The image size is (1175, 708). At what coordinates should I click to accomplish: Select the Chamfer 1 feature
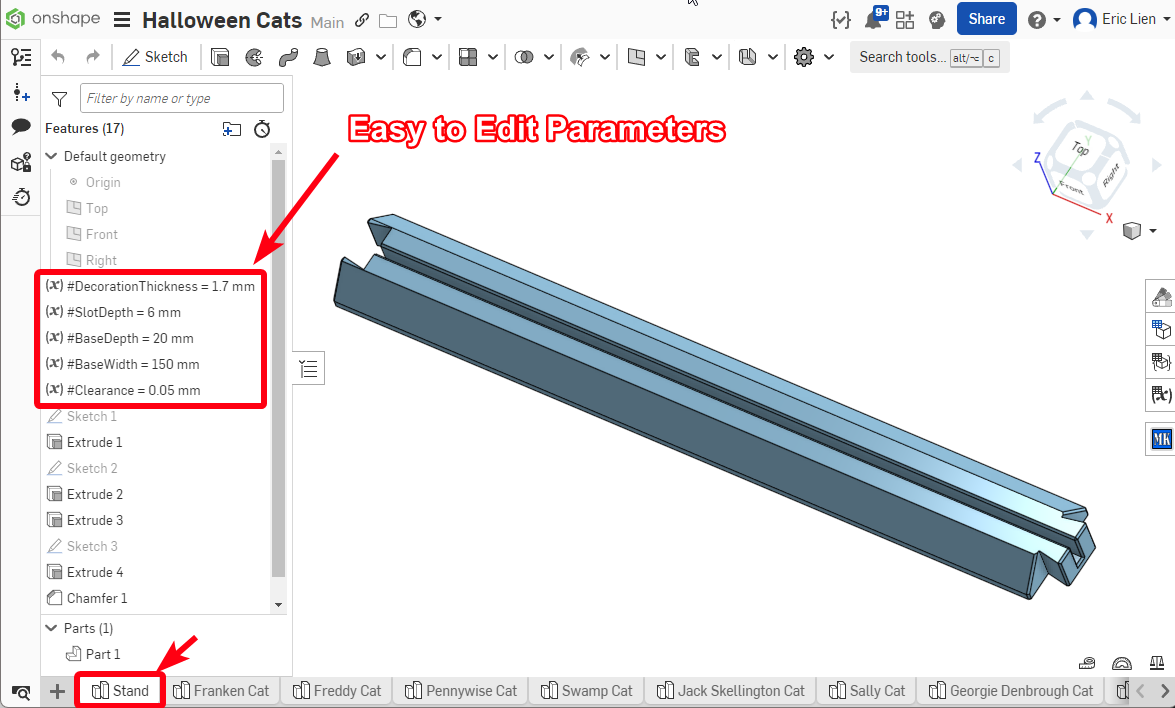[87, 598]
